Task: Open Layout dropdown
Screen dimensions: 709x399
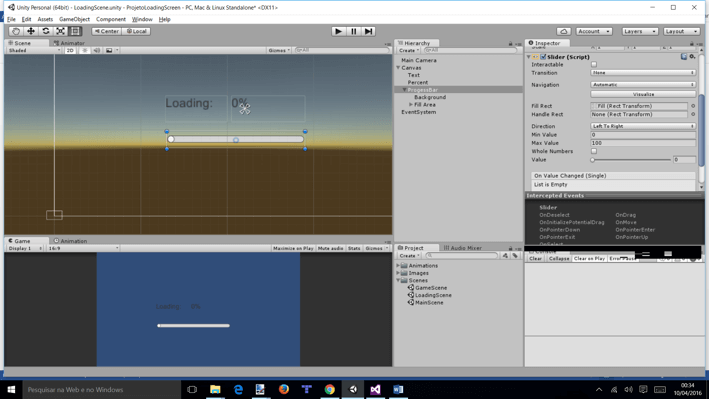Action: point(681,31)
